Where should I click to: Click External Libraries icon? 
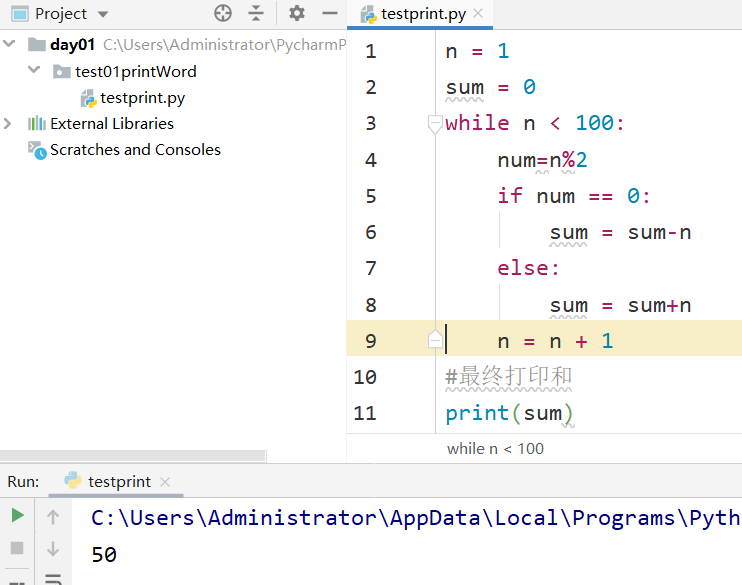pyautogui.click(x=36, y=124)
